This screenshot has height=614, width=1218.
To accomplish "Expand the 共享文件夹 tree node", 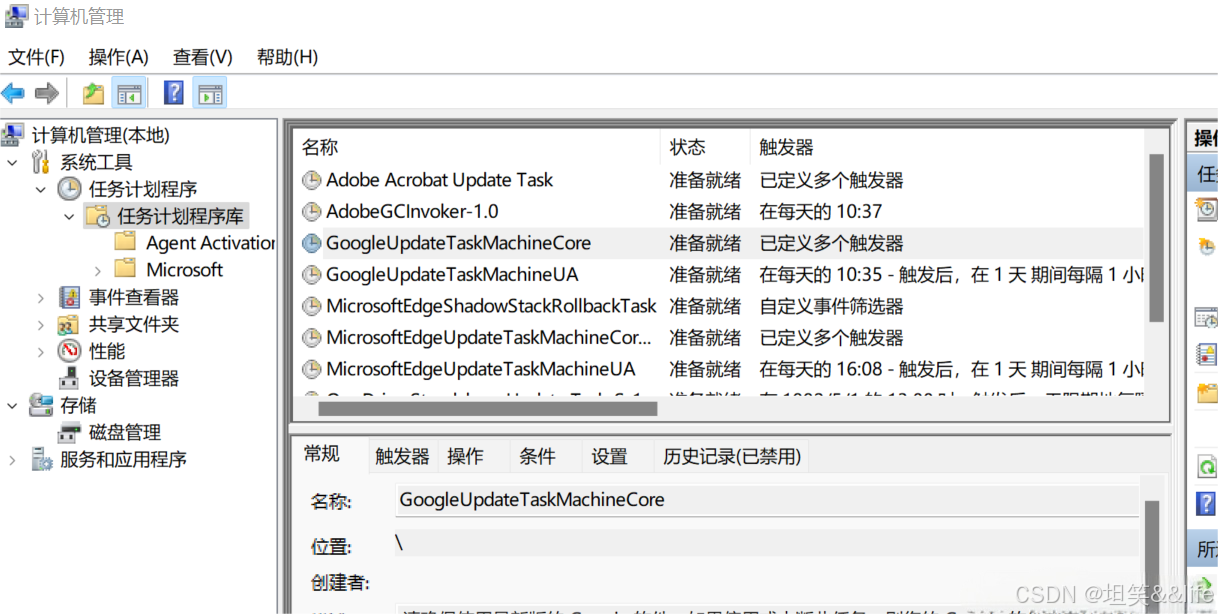I will point(41,324).
